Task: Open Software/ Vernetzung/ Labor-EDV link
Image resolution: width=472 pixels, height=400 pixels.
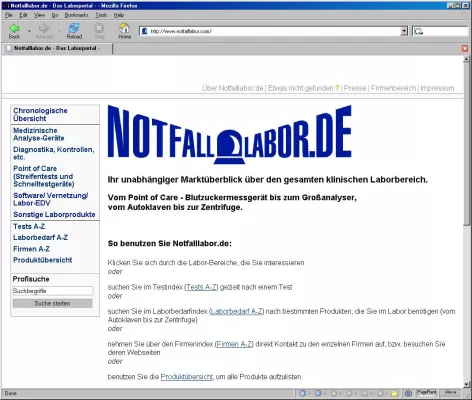Action: [51, 199]
